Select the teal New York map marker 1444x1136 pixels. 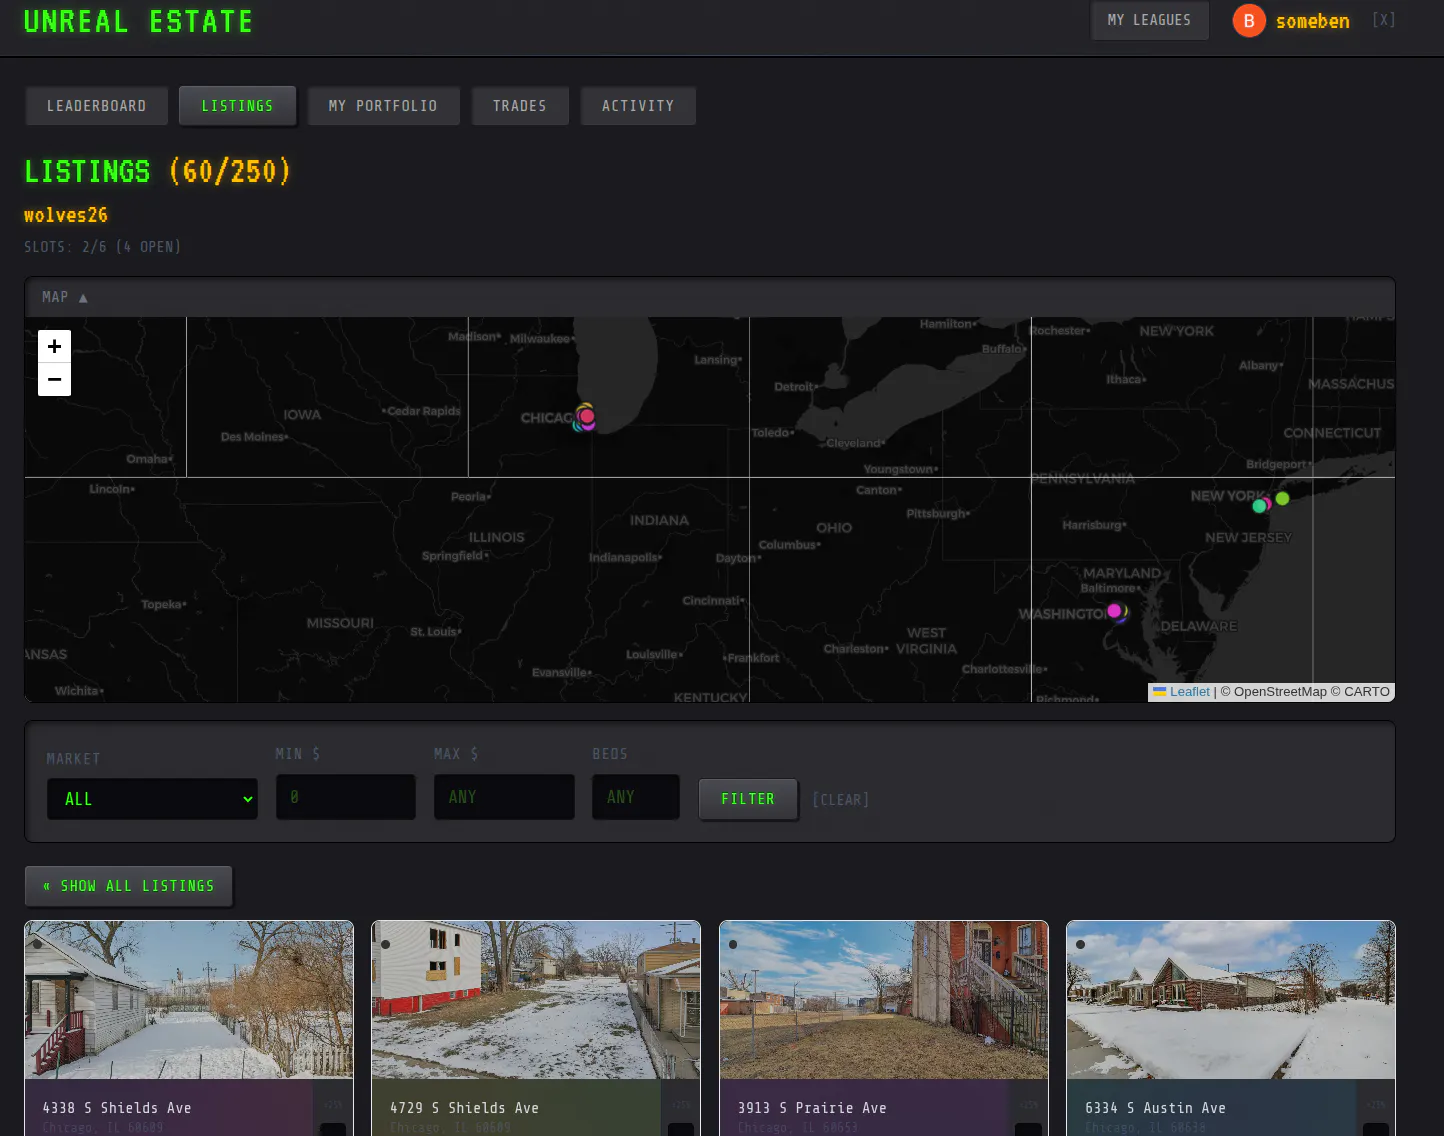coord(1259,506)
